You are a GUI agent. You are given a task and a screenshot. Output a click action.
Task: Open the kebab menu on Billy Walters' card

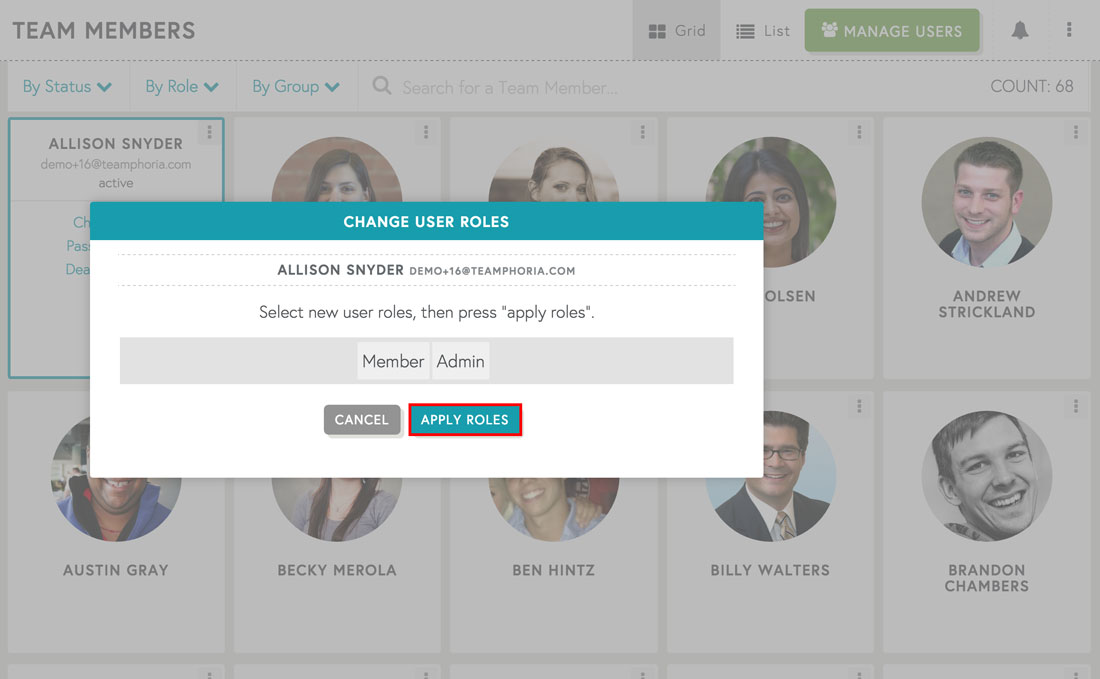point(858,406)
